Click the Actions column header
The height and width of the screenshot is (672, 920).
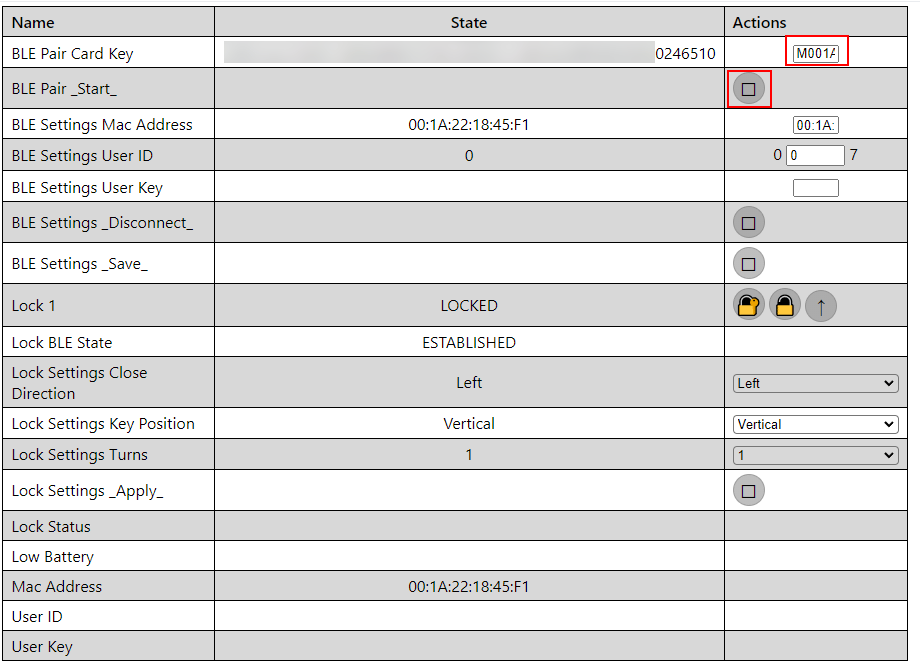pyautogui.click(x=759, y=23)
